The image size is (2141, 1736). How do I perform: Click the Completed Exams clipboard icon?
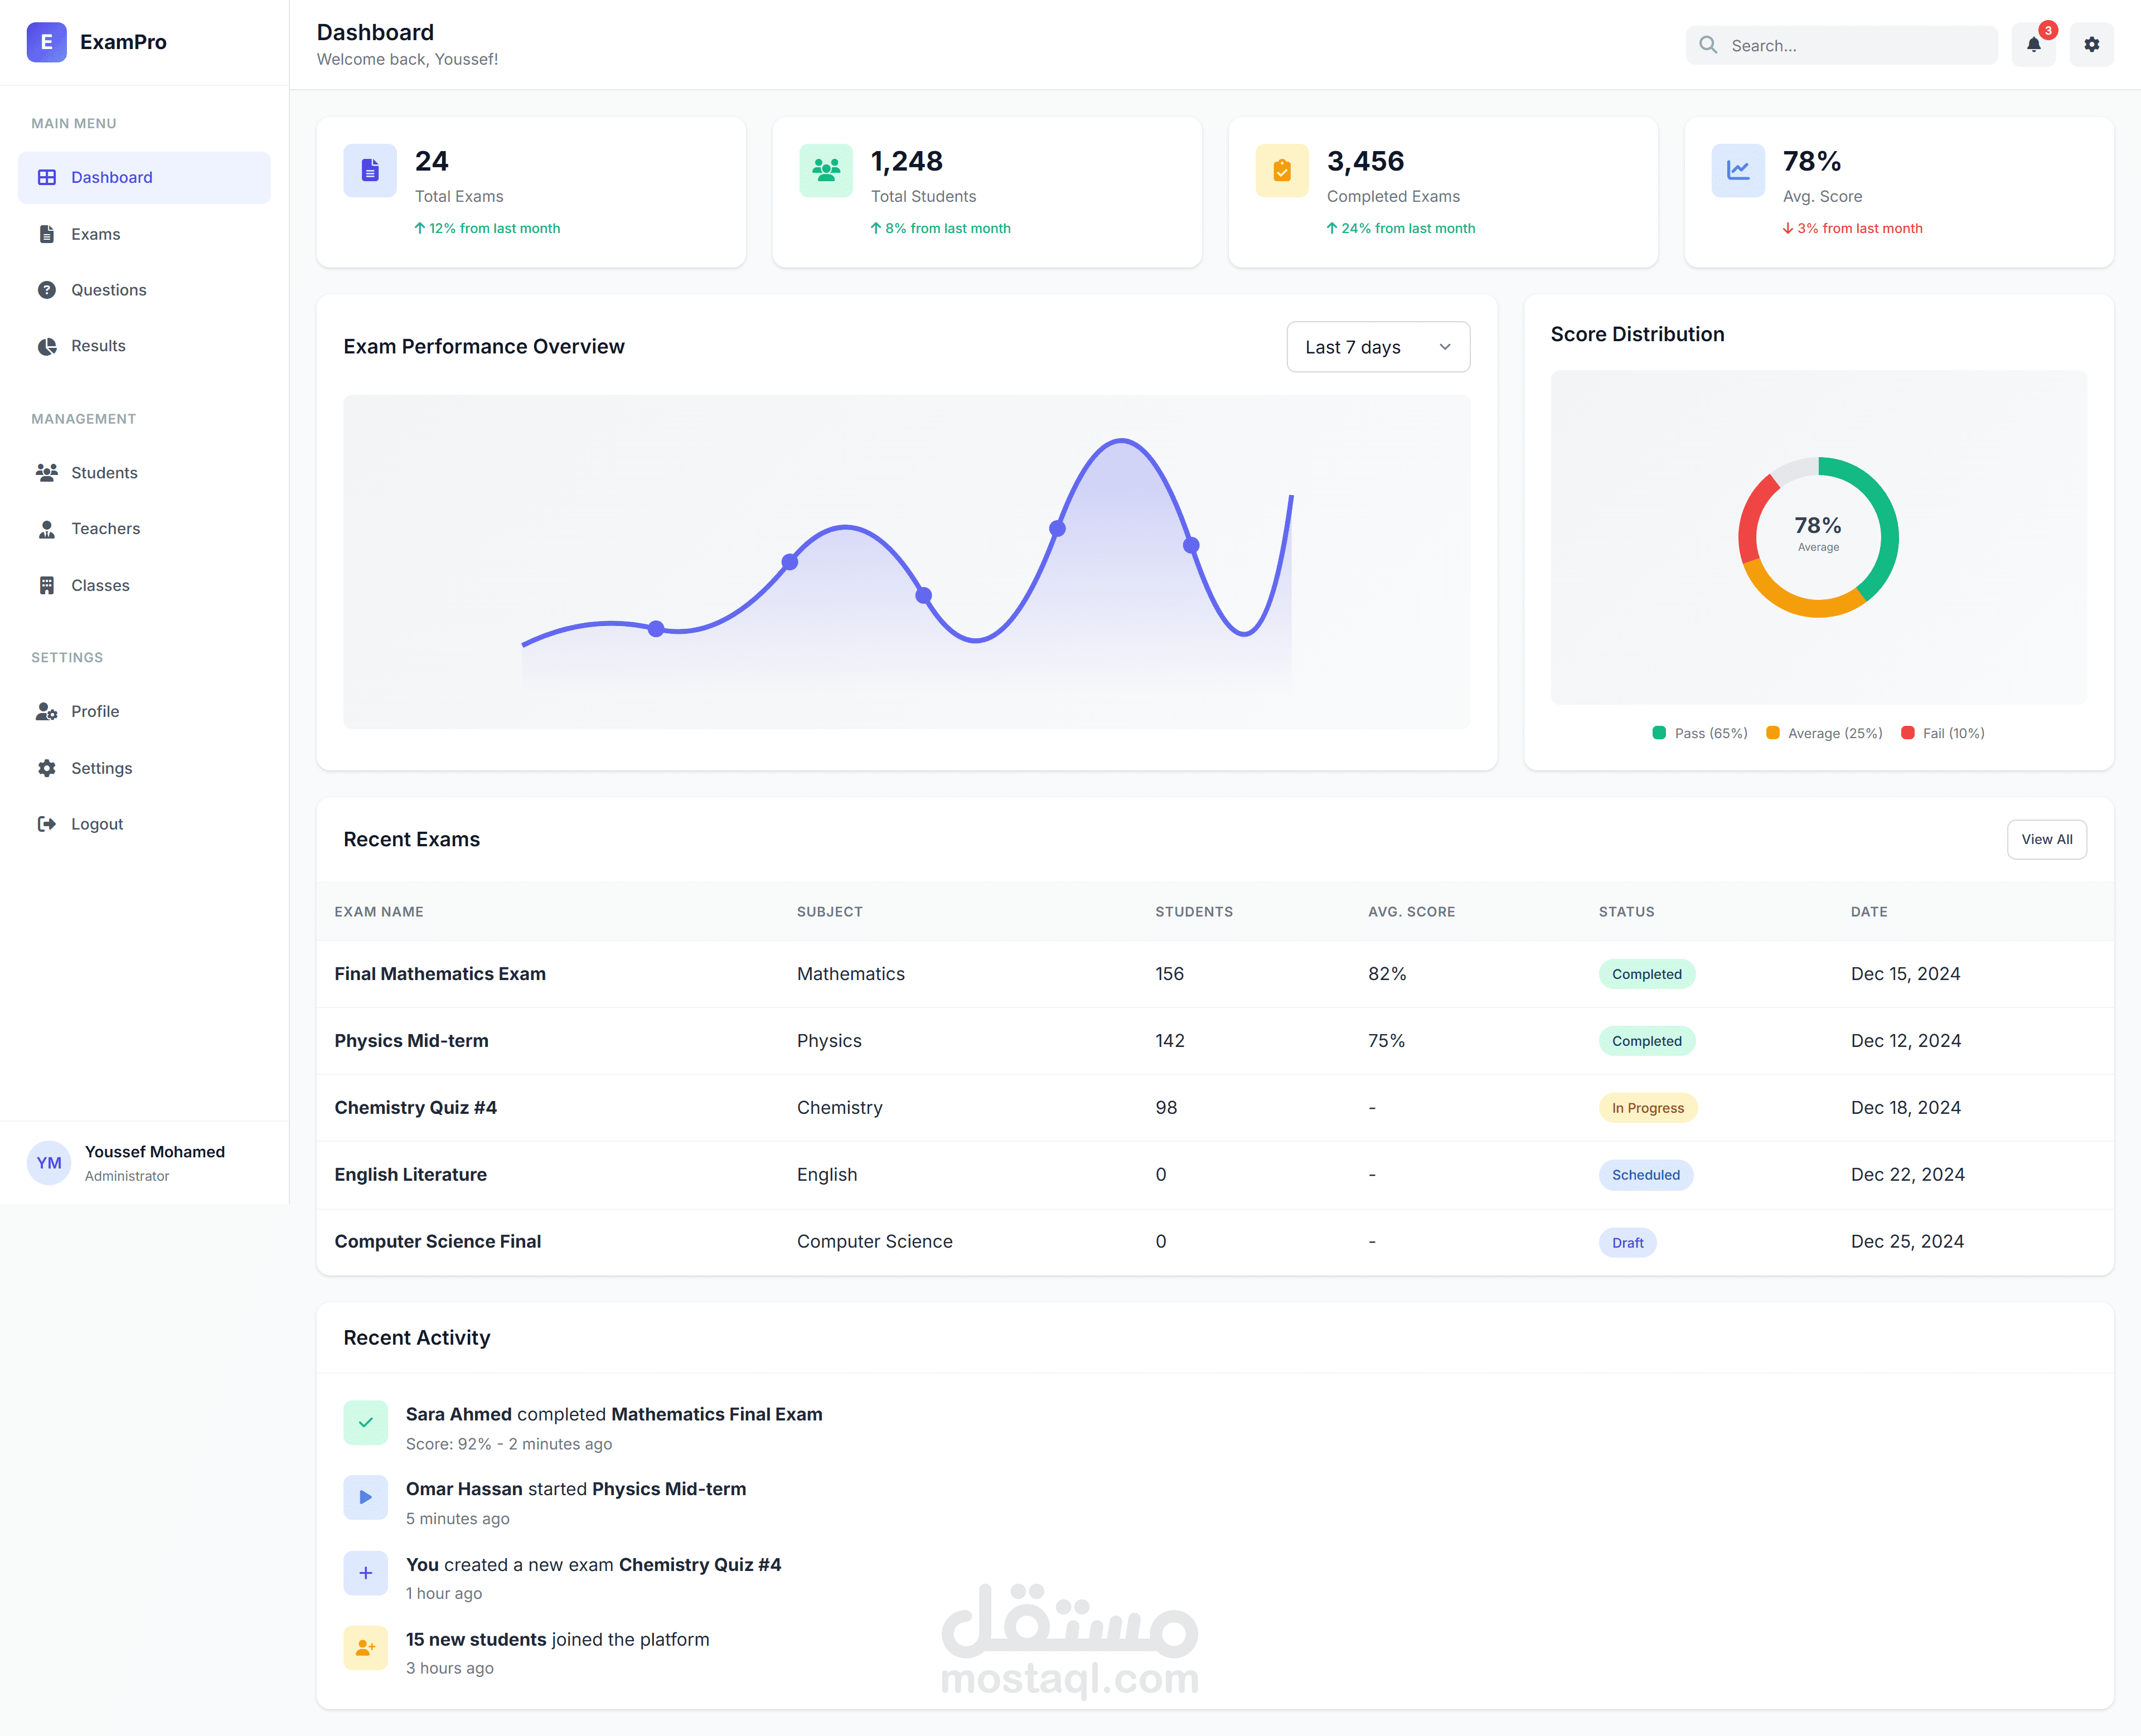(x=1281, y=170)
